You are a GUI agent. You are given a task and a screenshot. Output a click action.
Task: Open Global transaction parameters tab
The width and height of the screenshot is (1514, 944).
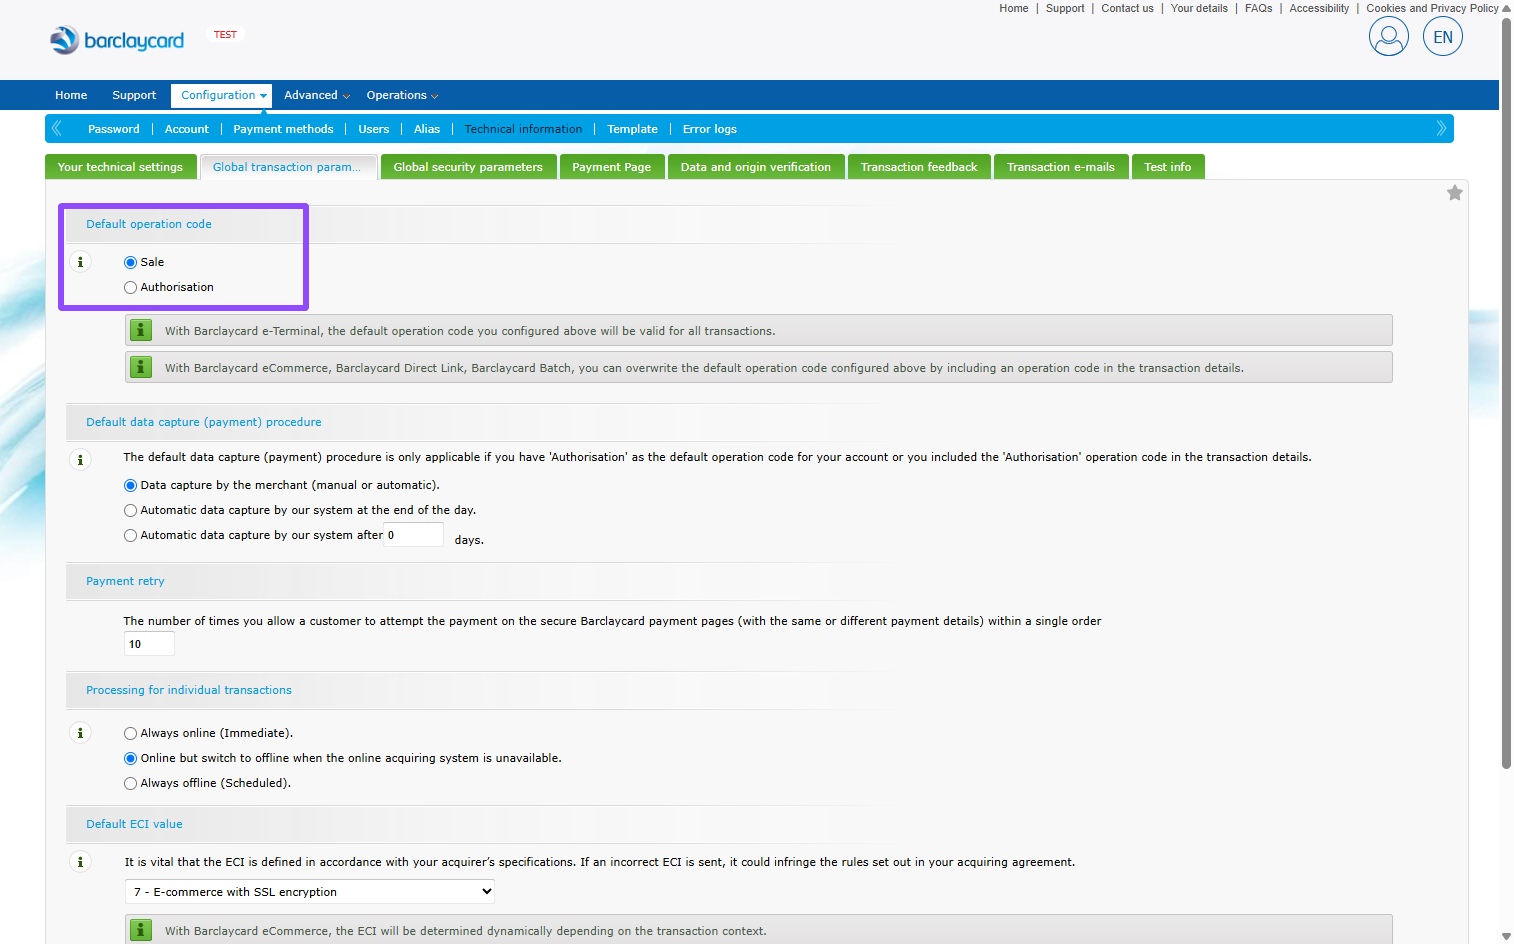tap(287, 167)
